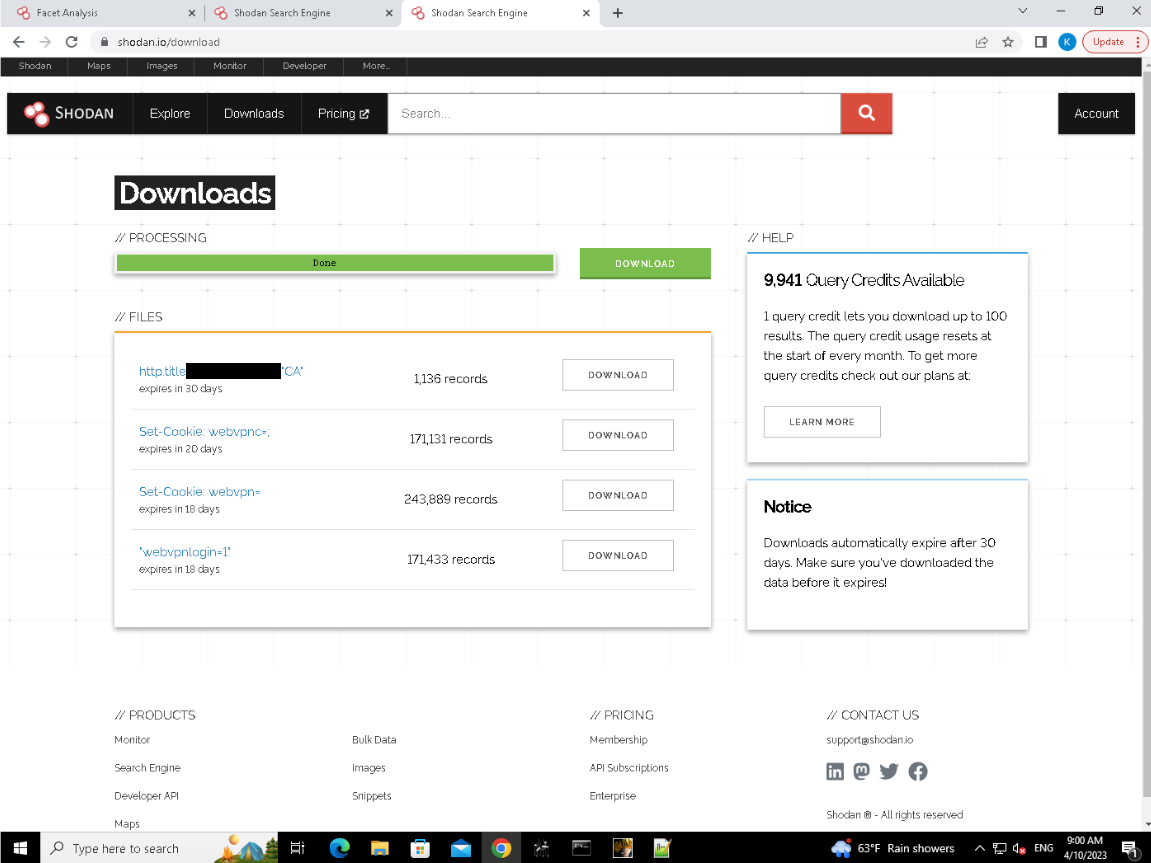
Task: Launch Microsoft Edge from the taskbar
Action: (x=339, y=848)
